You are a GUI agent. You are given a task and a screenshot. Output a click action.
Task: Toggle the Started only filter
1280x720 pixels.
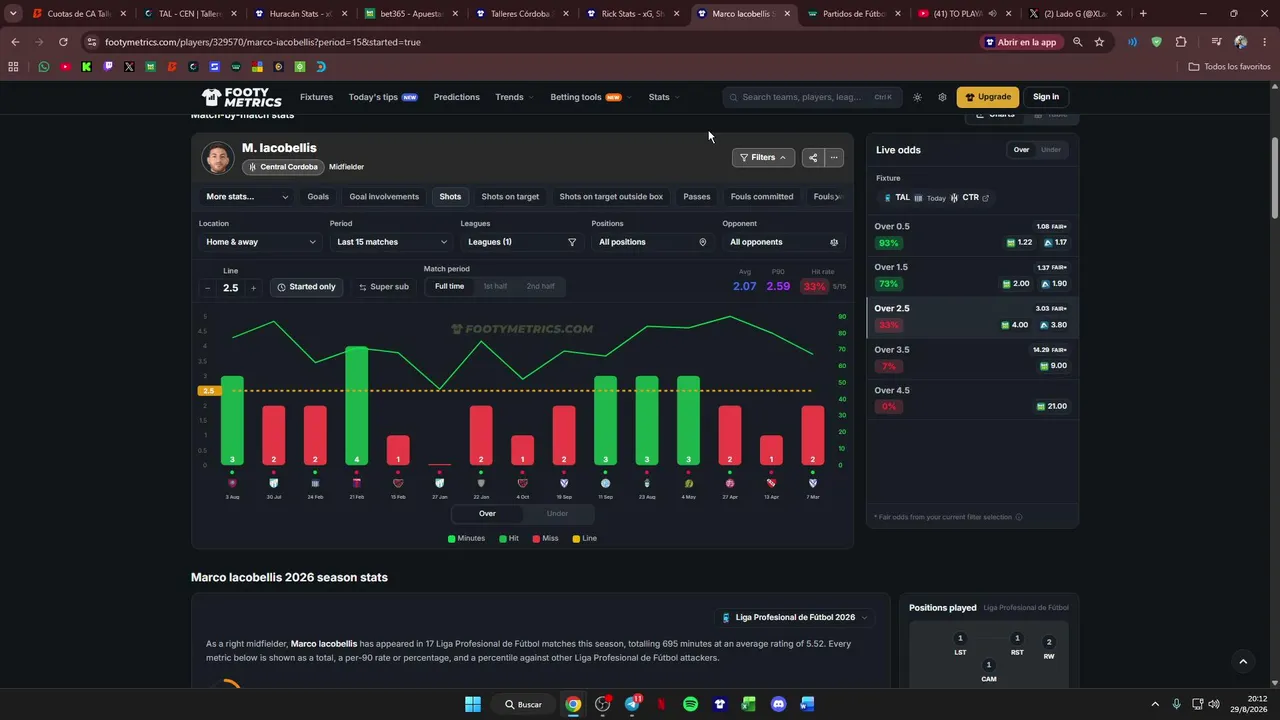306,287
